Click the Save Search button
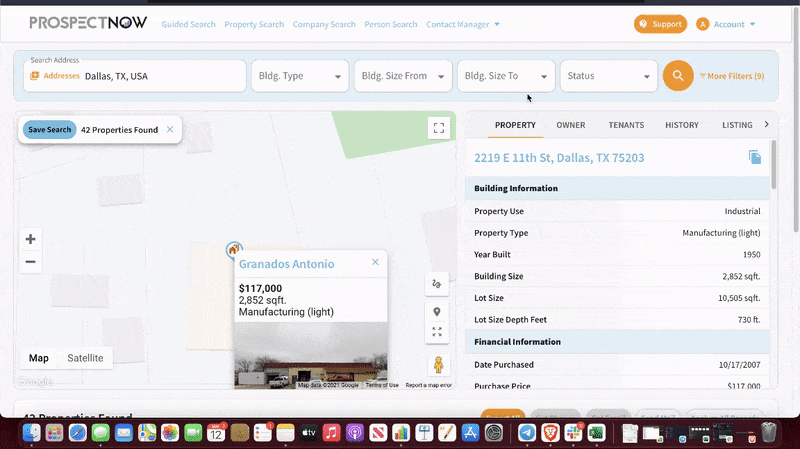Screen dimensions: 800x449 [49, 129]
